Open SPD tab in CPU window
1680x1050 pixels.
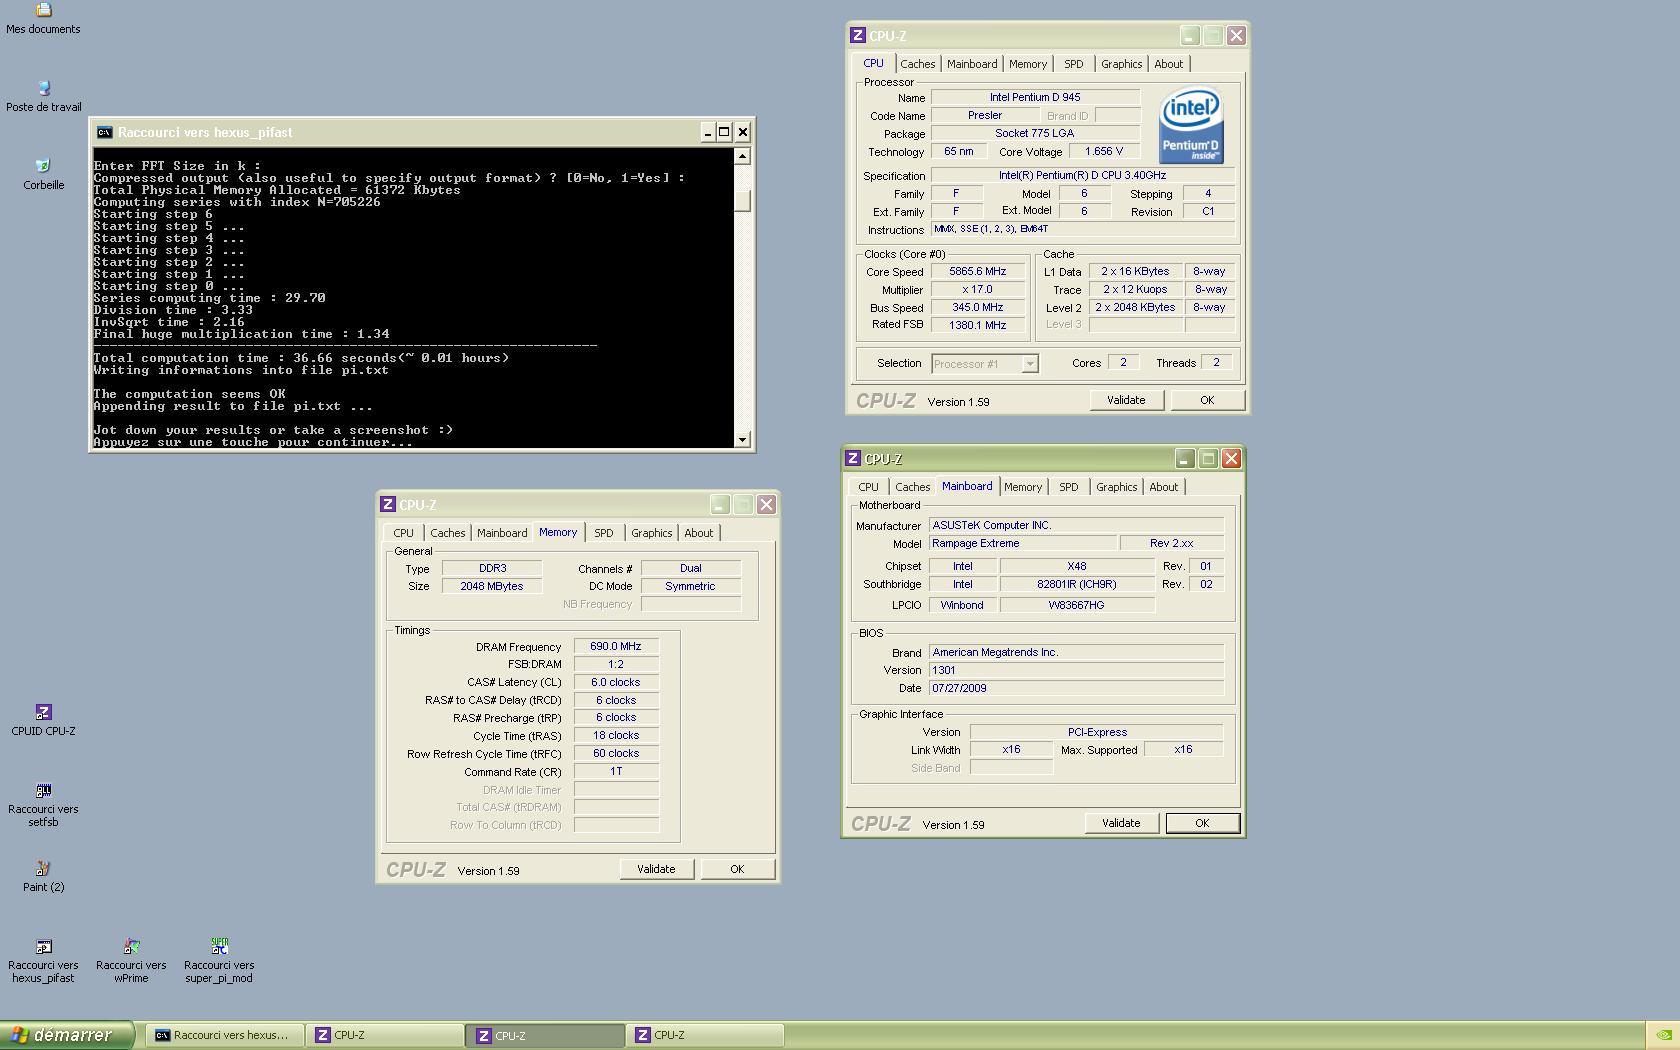(x=1074, y=64)
